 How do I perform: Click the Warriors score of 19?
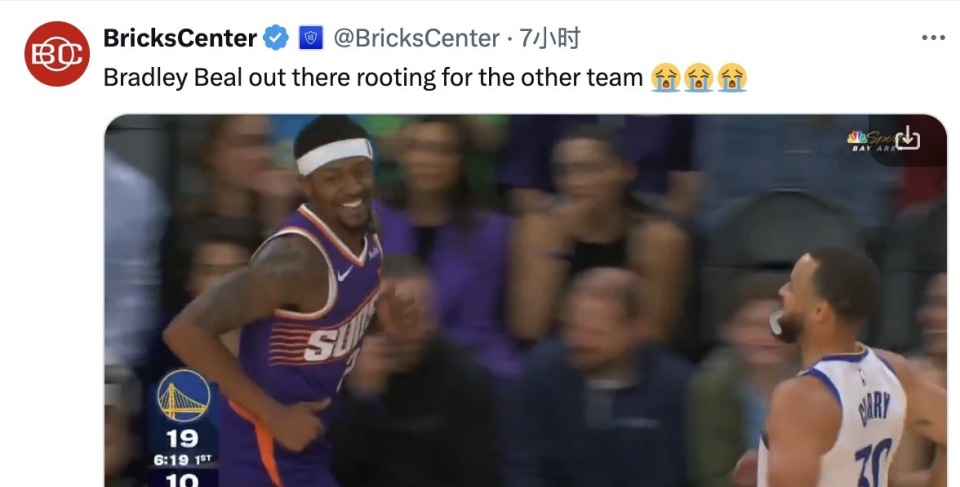[182, 439]
